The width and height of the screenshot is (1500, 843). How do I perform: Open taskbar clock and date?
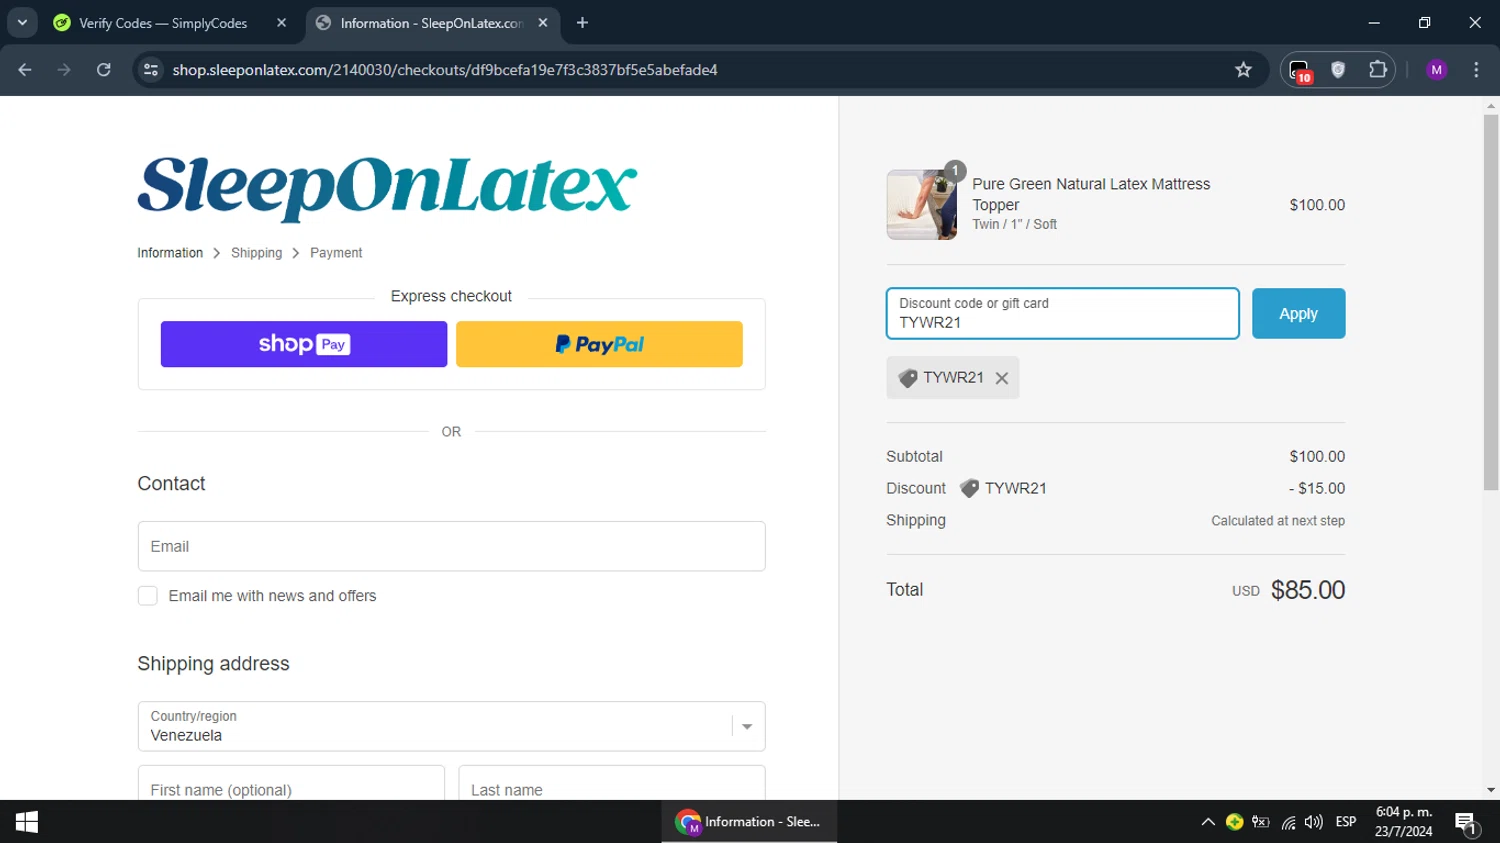1404,822
